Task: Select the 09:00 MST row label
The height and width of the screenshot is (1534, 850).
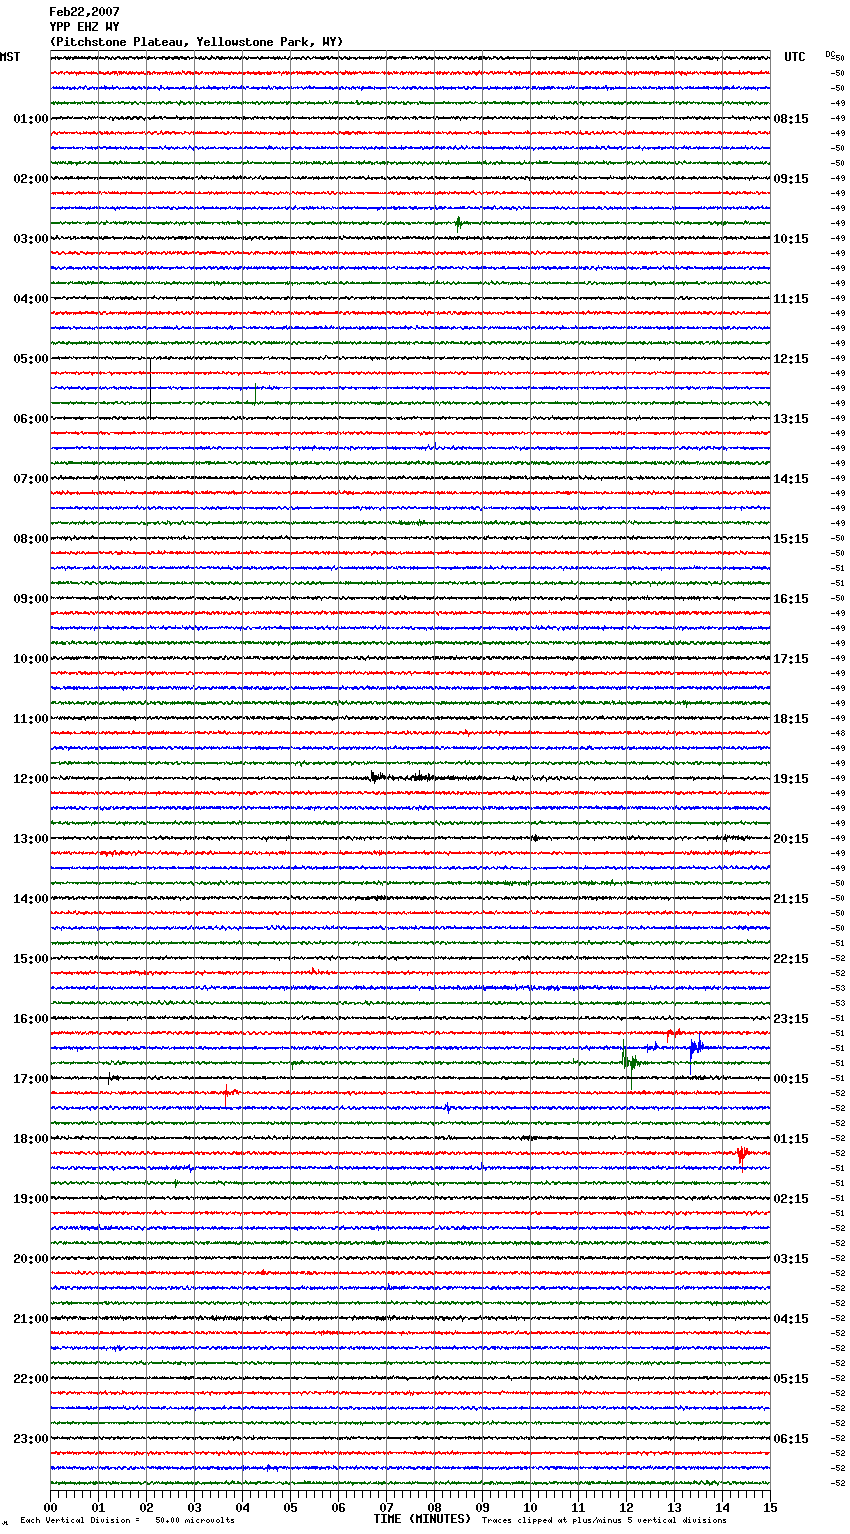Action: pos(30,599)
